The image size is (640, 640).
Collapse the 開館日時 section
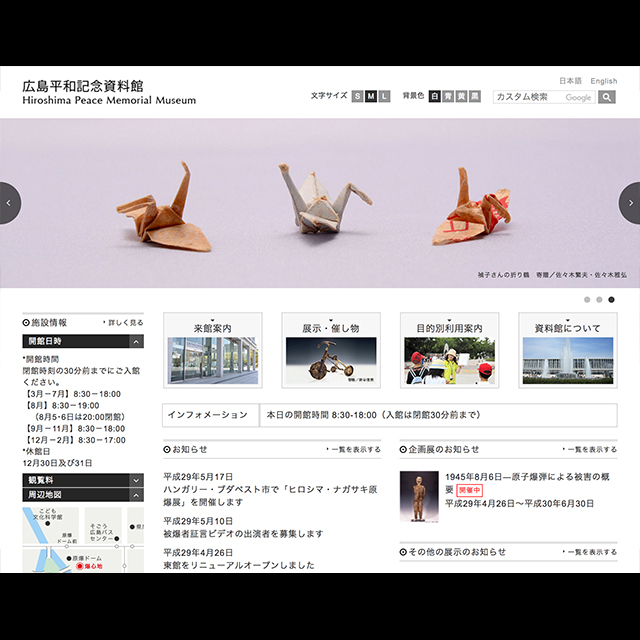(x=83, y=341)
